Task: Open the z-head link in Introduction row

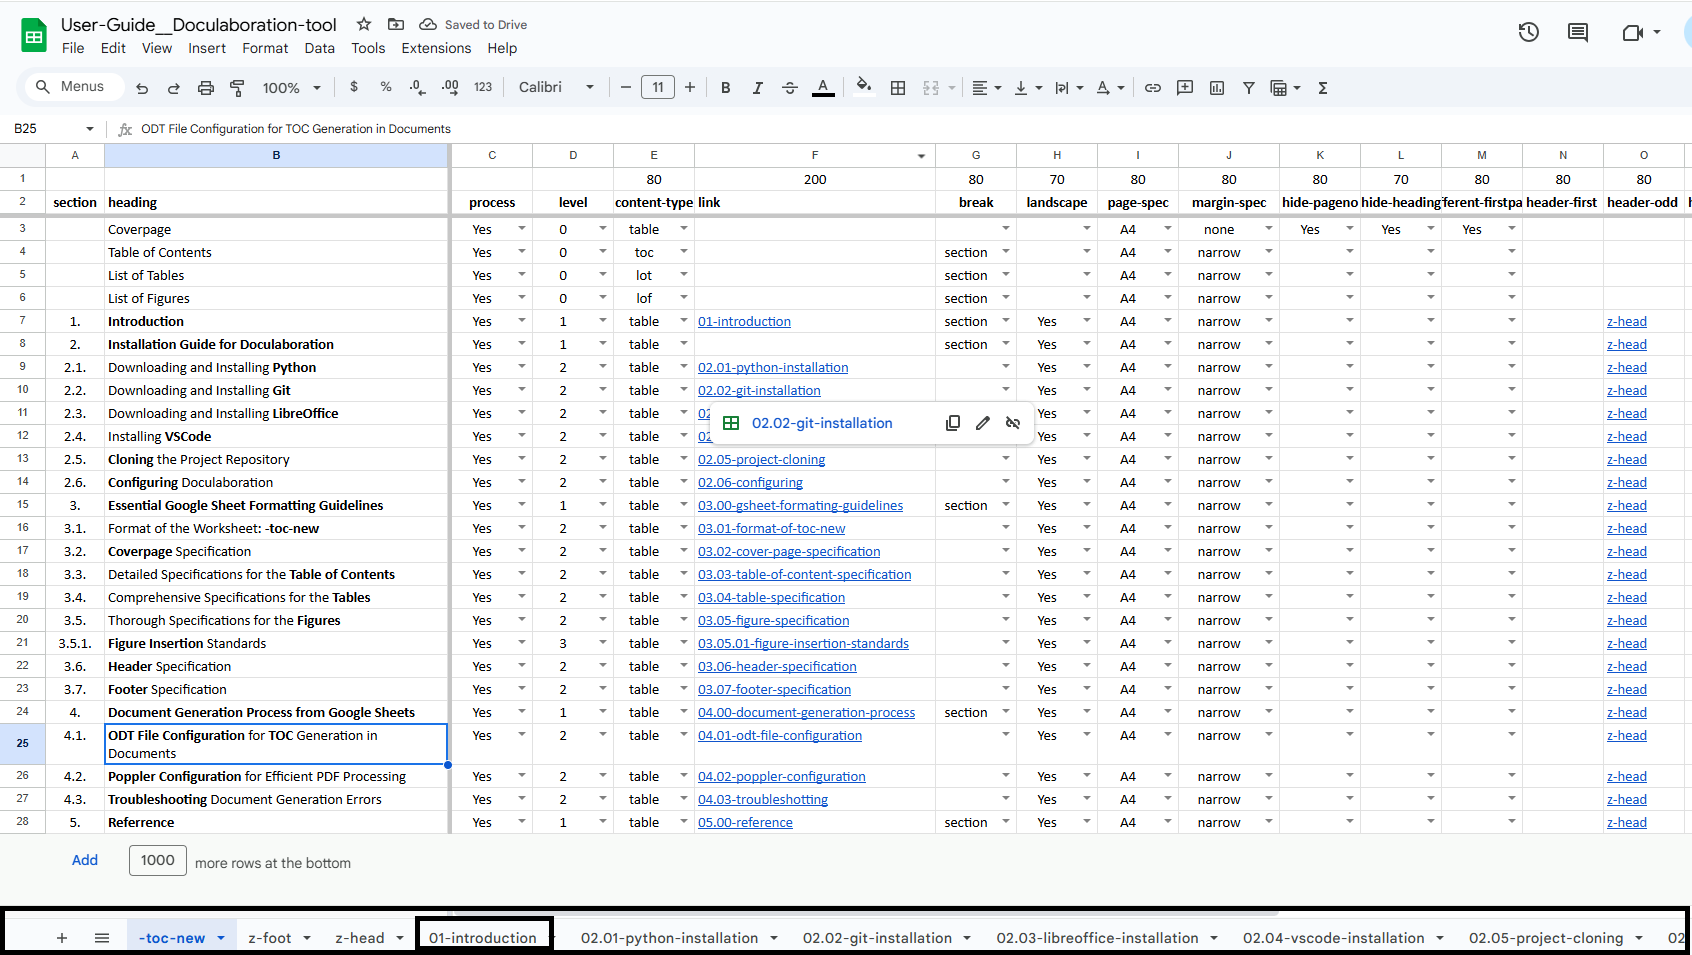Action: point(1627,321)
